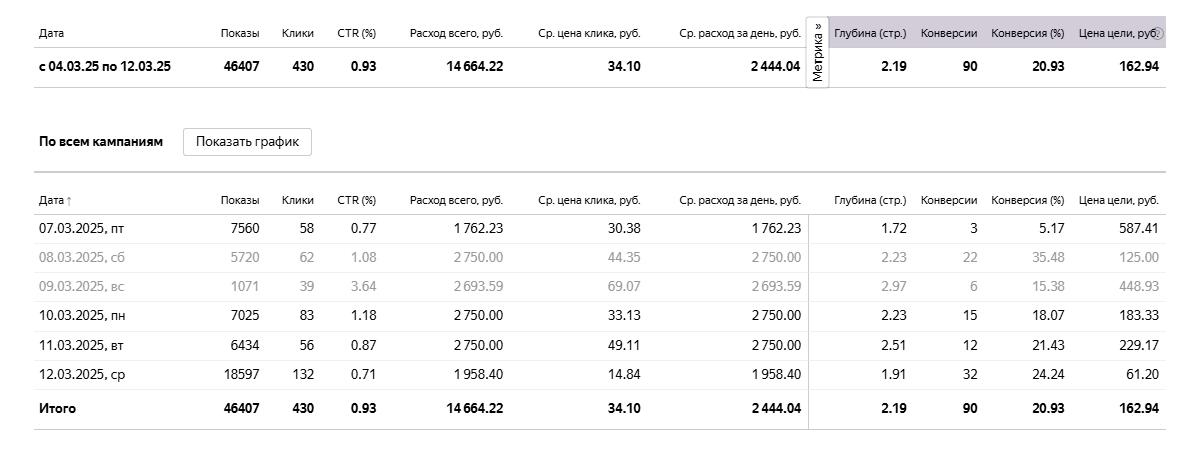Select the greyed 08.03.2025, сб date row
Screen dimensions: 1203x462
[x=81, y=258]
